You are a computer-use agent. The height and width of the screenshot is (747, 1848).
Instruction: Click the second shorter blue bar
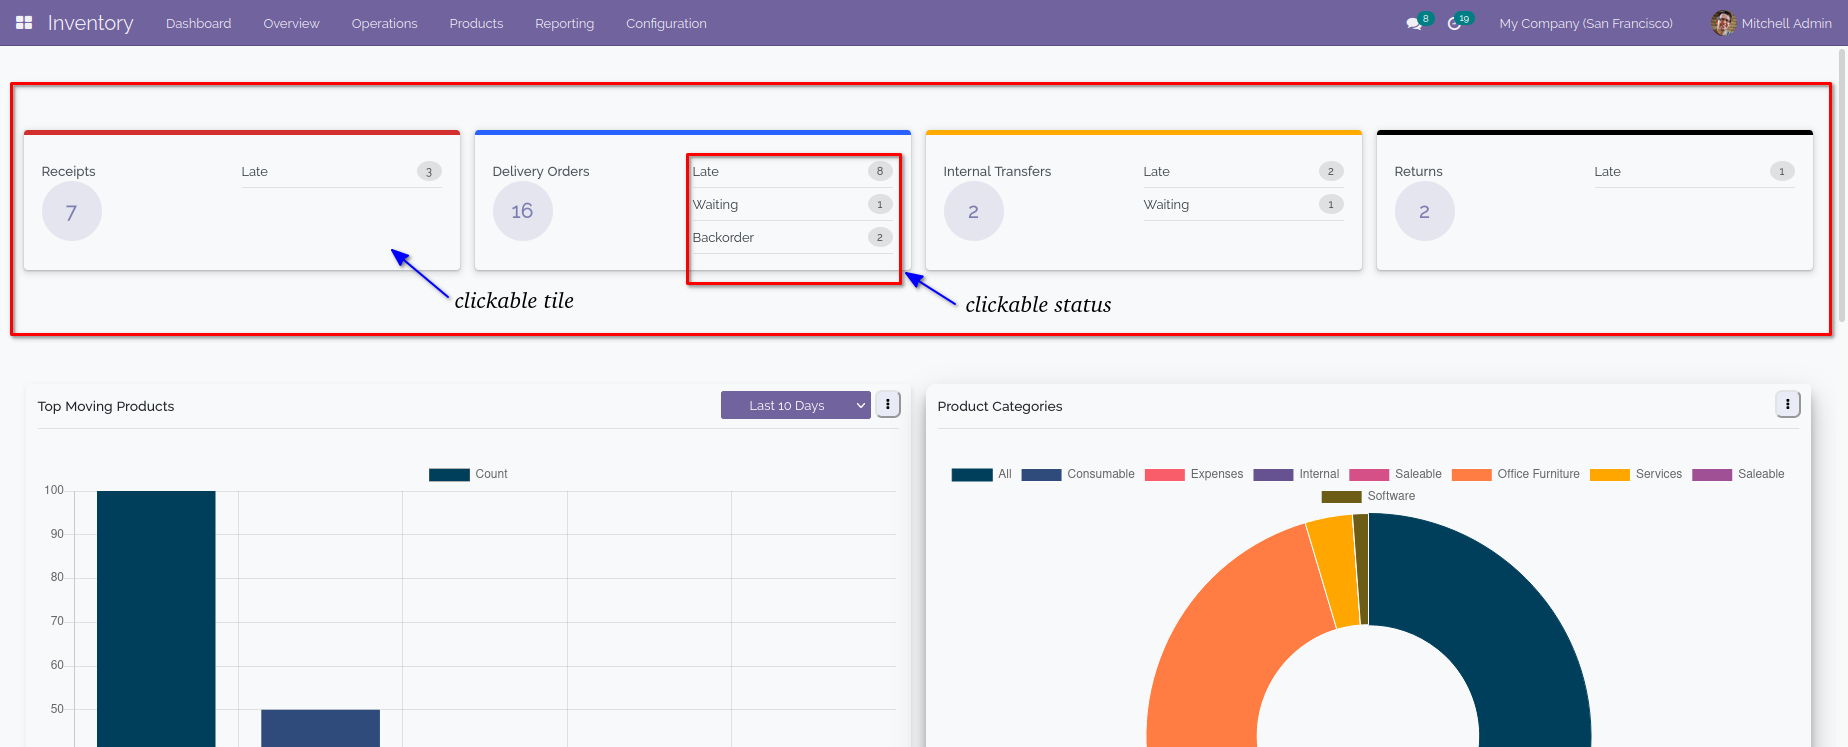click(320, 728)
